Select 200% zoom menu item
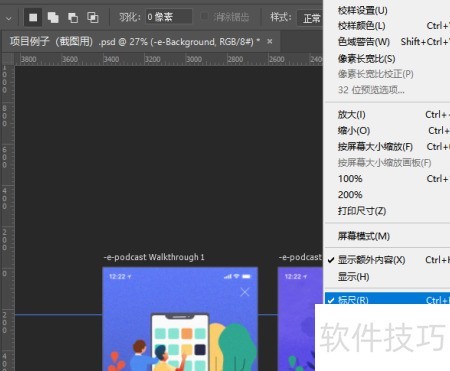Viewport: 450px width, 371px height. point(387,194)
